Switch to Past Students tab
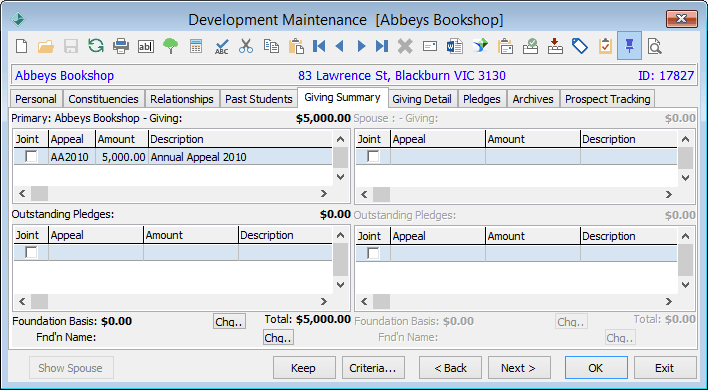 259,99
